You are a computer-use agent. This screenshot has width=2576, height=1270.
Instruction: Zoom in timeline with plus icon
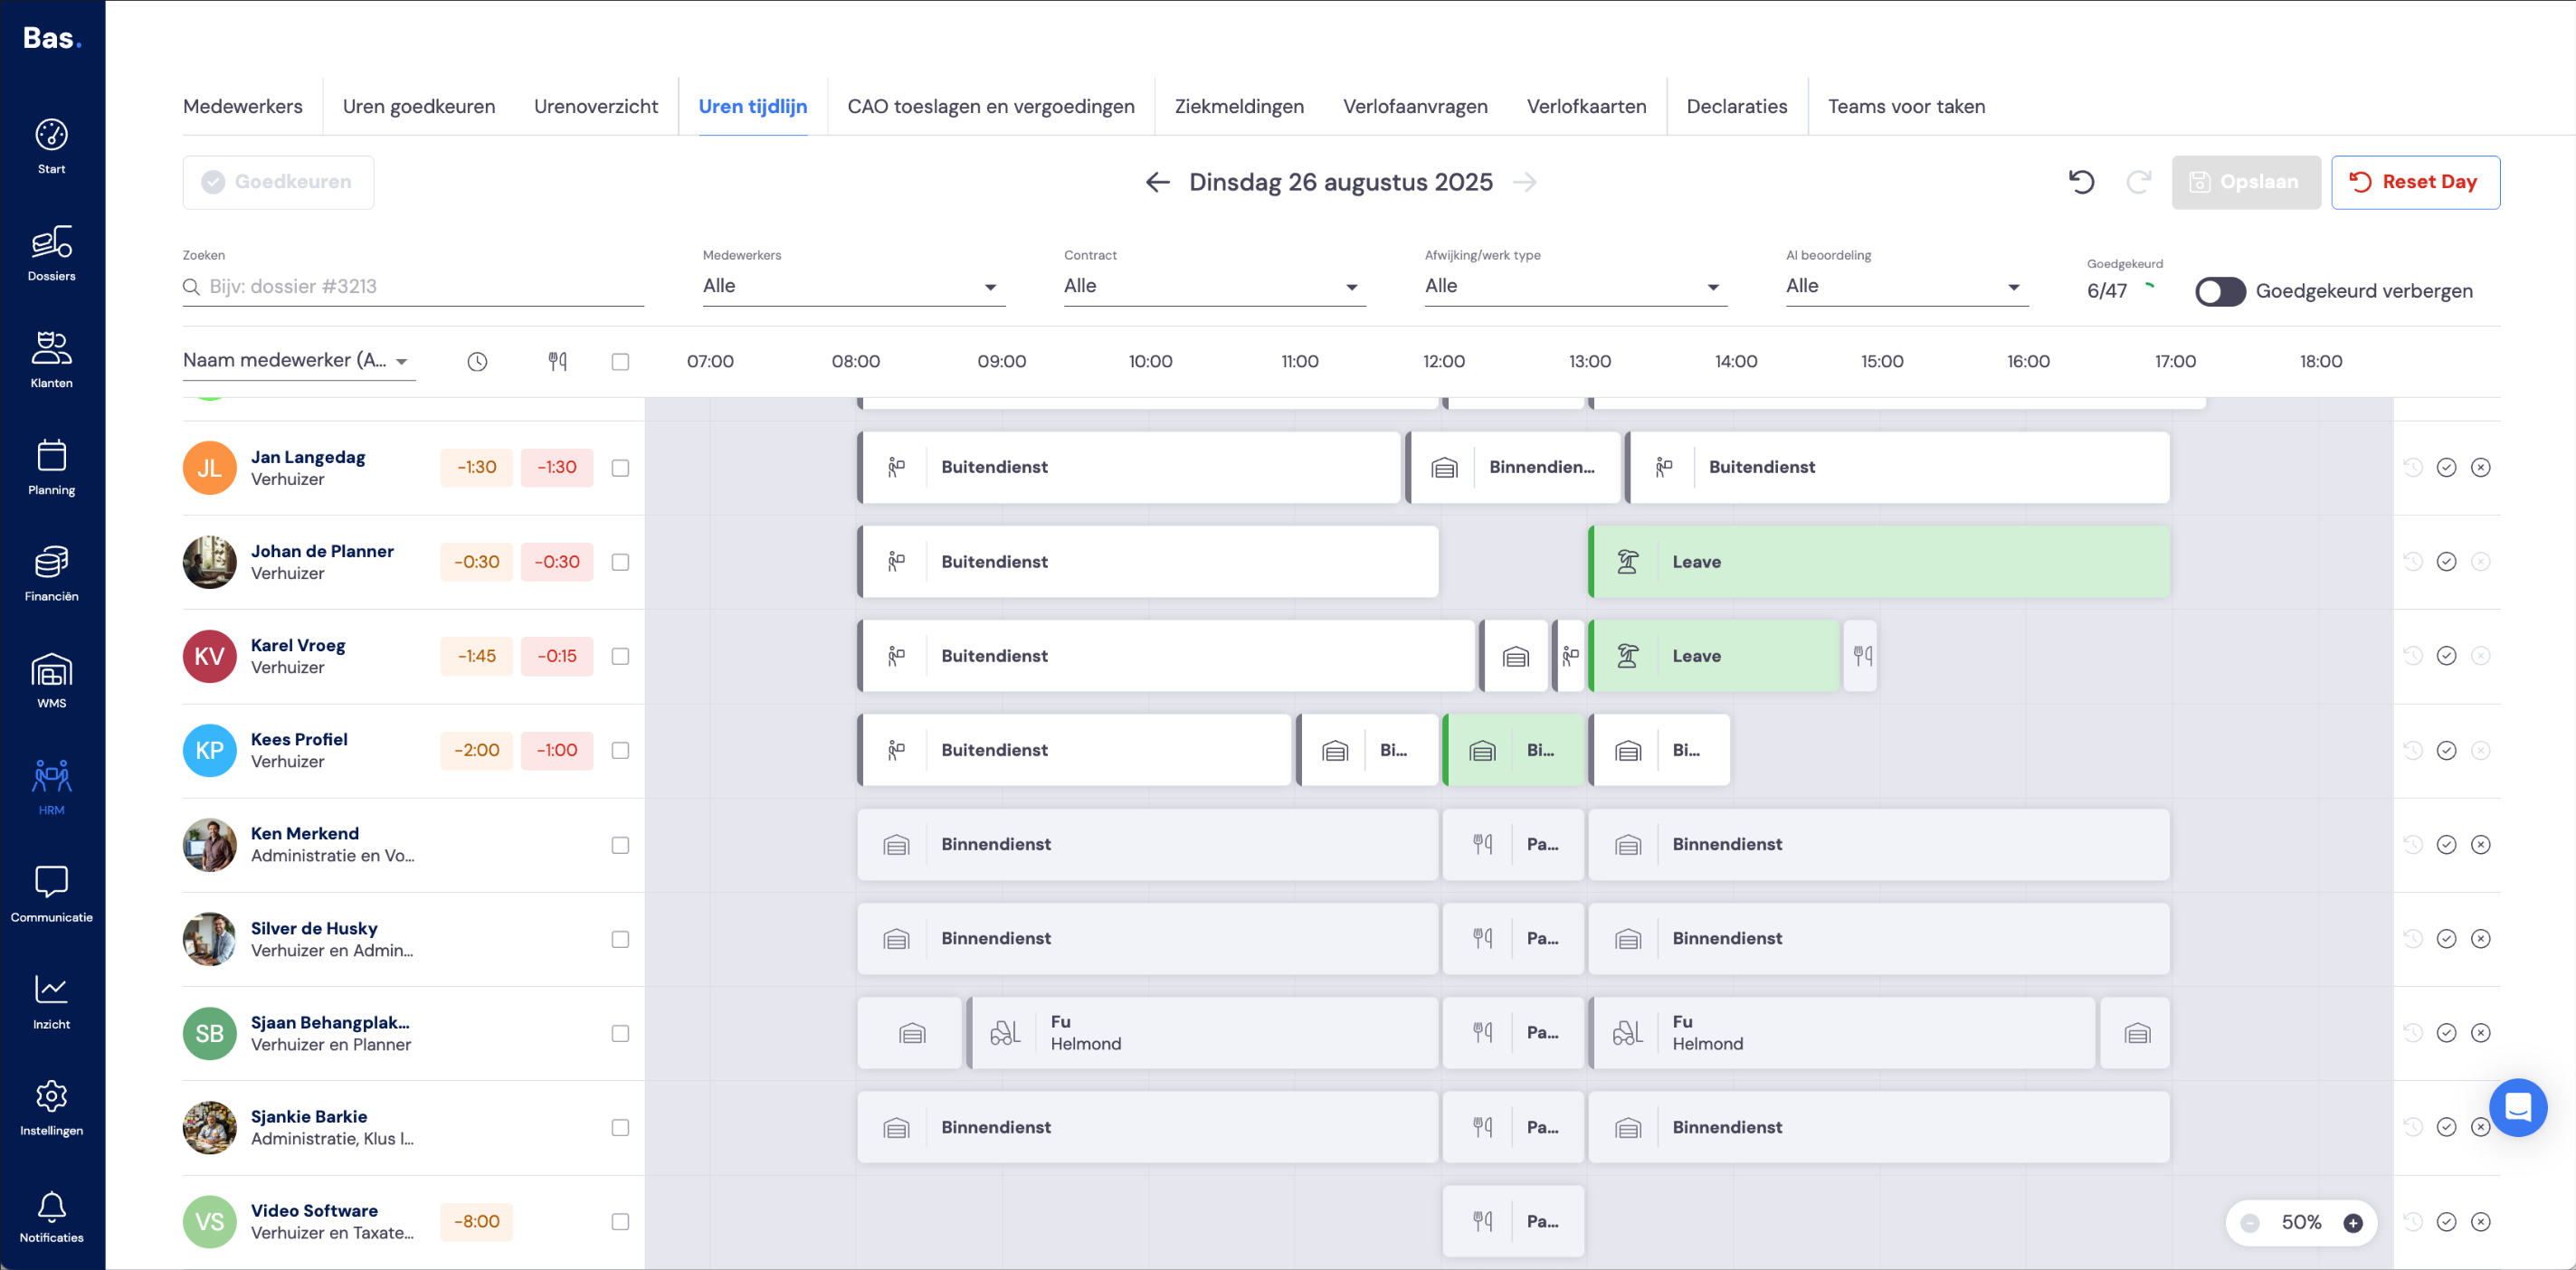point(2353,1223)
